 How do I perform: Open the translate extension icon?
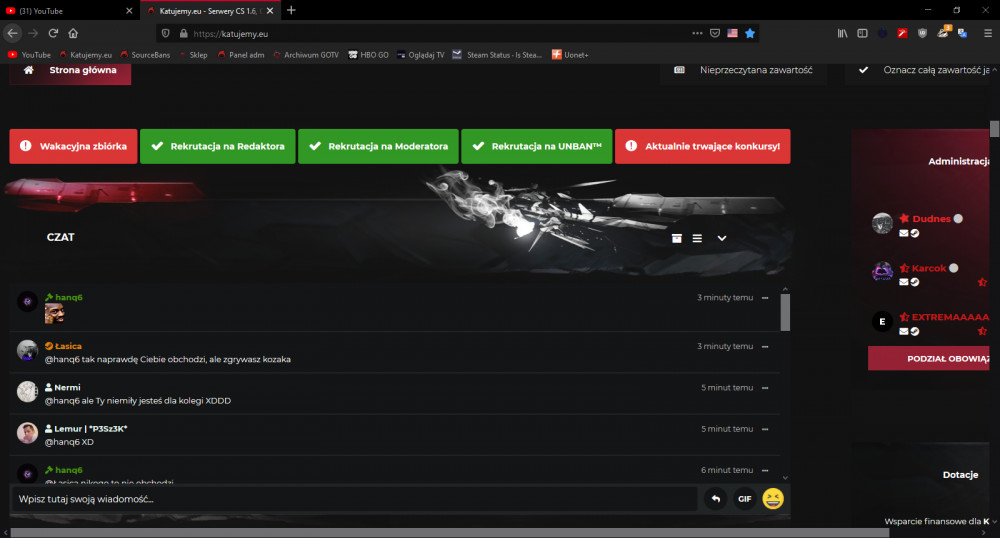(962, 33)
